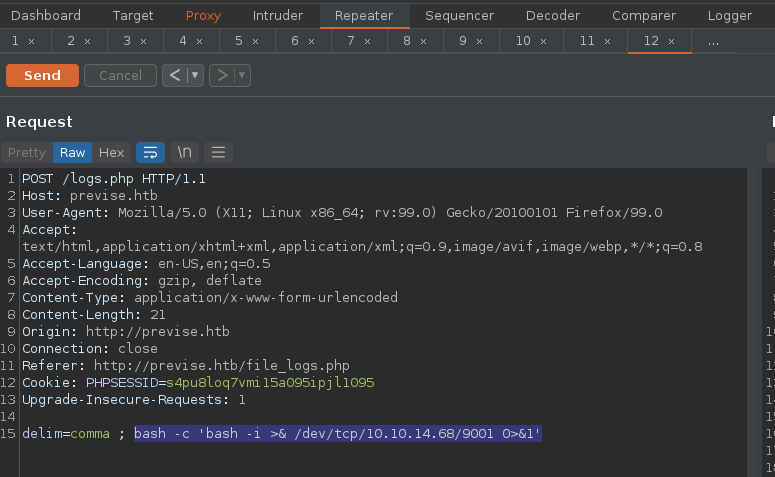Select the Repeater tab
775x477 pixels.
click(x=364, y=16)
